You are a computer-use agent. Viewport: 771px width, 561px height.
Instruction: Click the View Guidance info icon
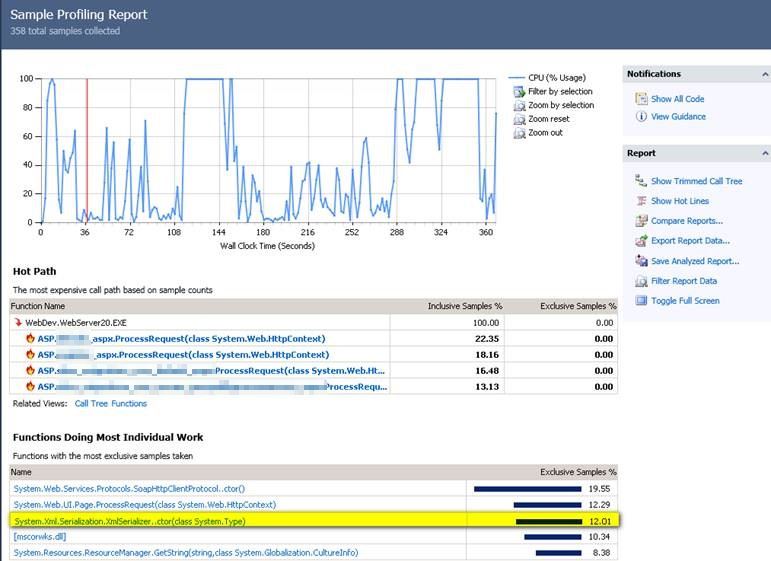point(641,117)
